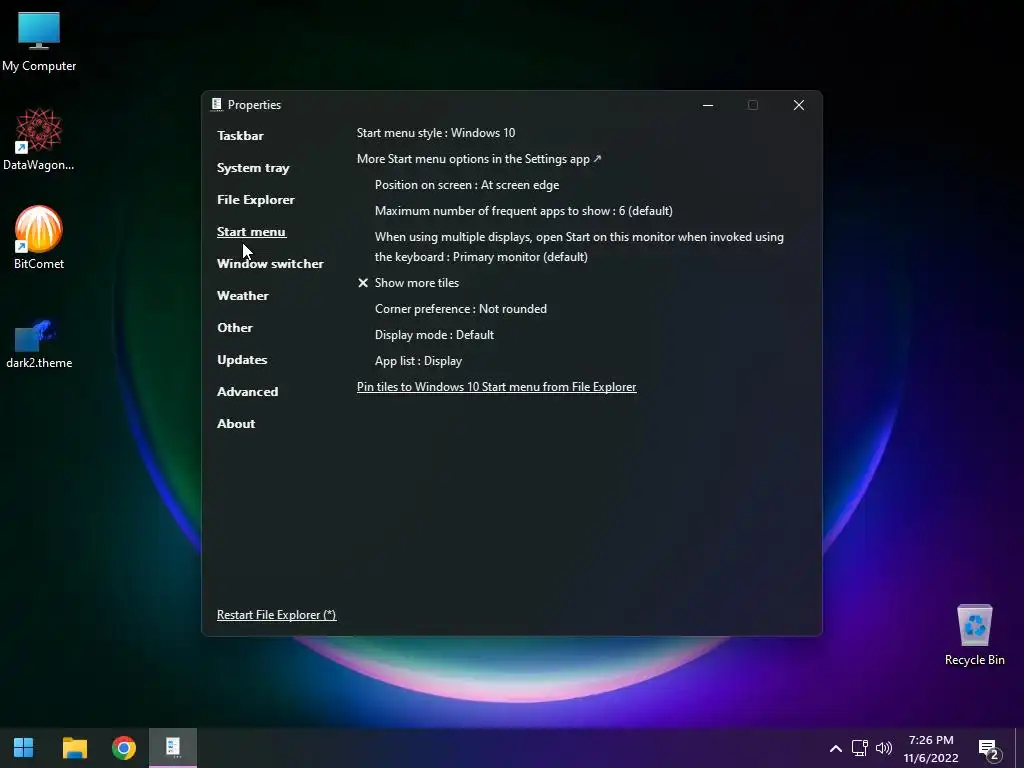Launch BitComet from the desktop
1024x768 pixels.
(39, 238)
